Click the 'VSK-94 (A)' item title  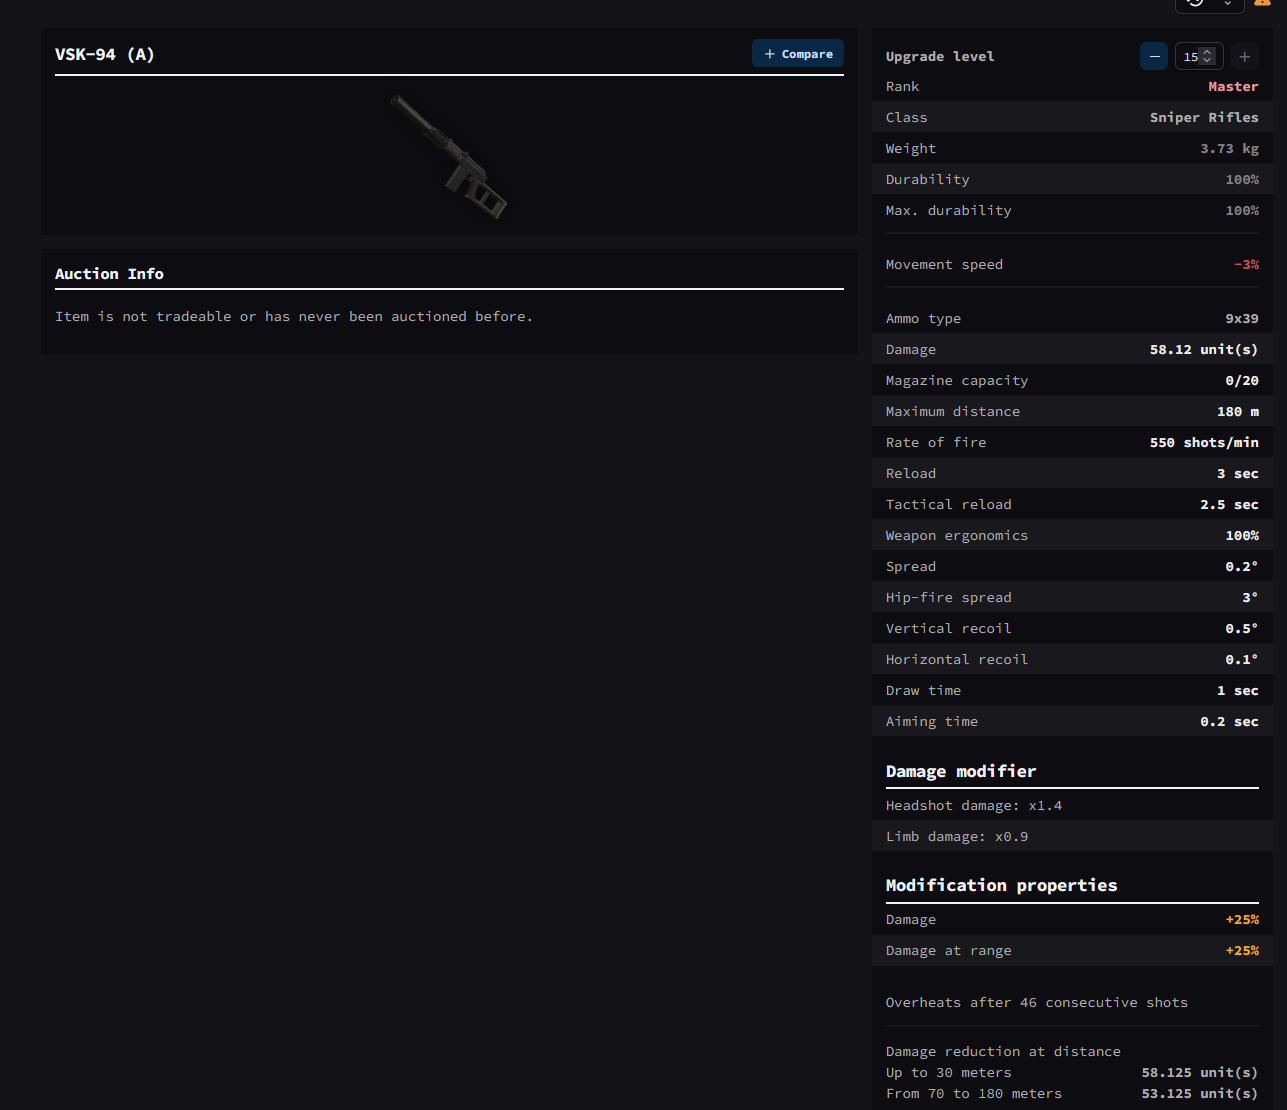tap(105, 54)
